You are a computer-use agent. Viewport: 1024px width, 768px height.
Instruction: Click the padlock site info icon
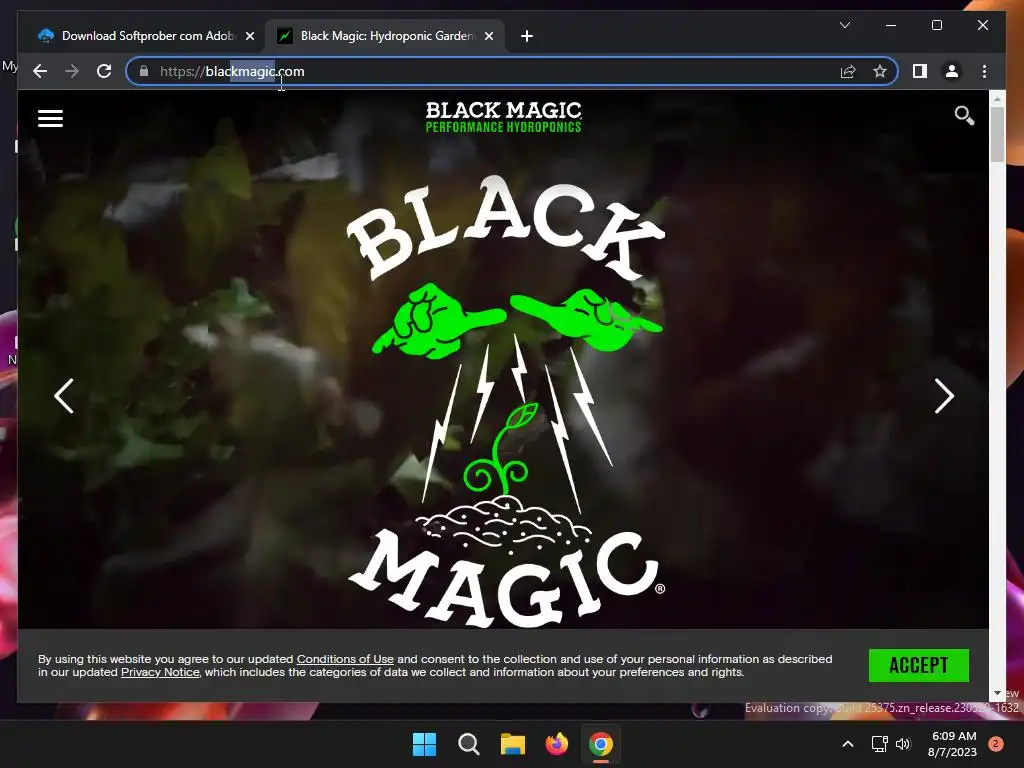pyautogui.click(x=144, y=71)
